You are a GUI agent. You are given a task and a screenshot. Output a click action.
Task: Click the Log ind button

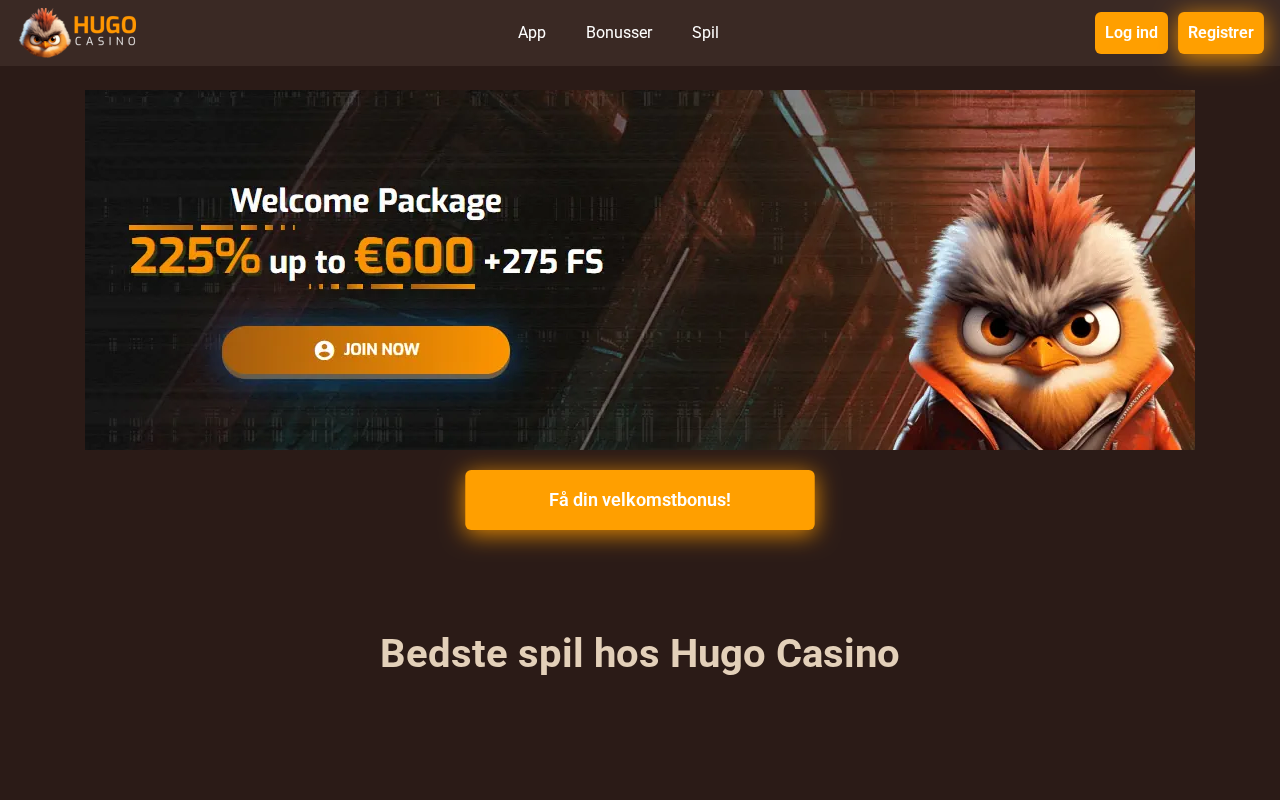[1131, 33]
